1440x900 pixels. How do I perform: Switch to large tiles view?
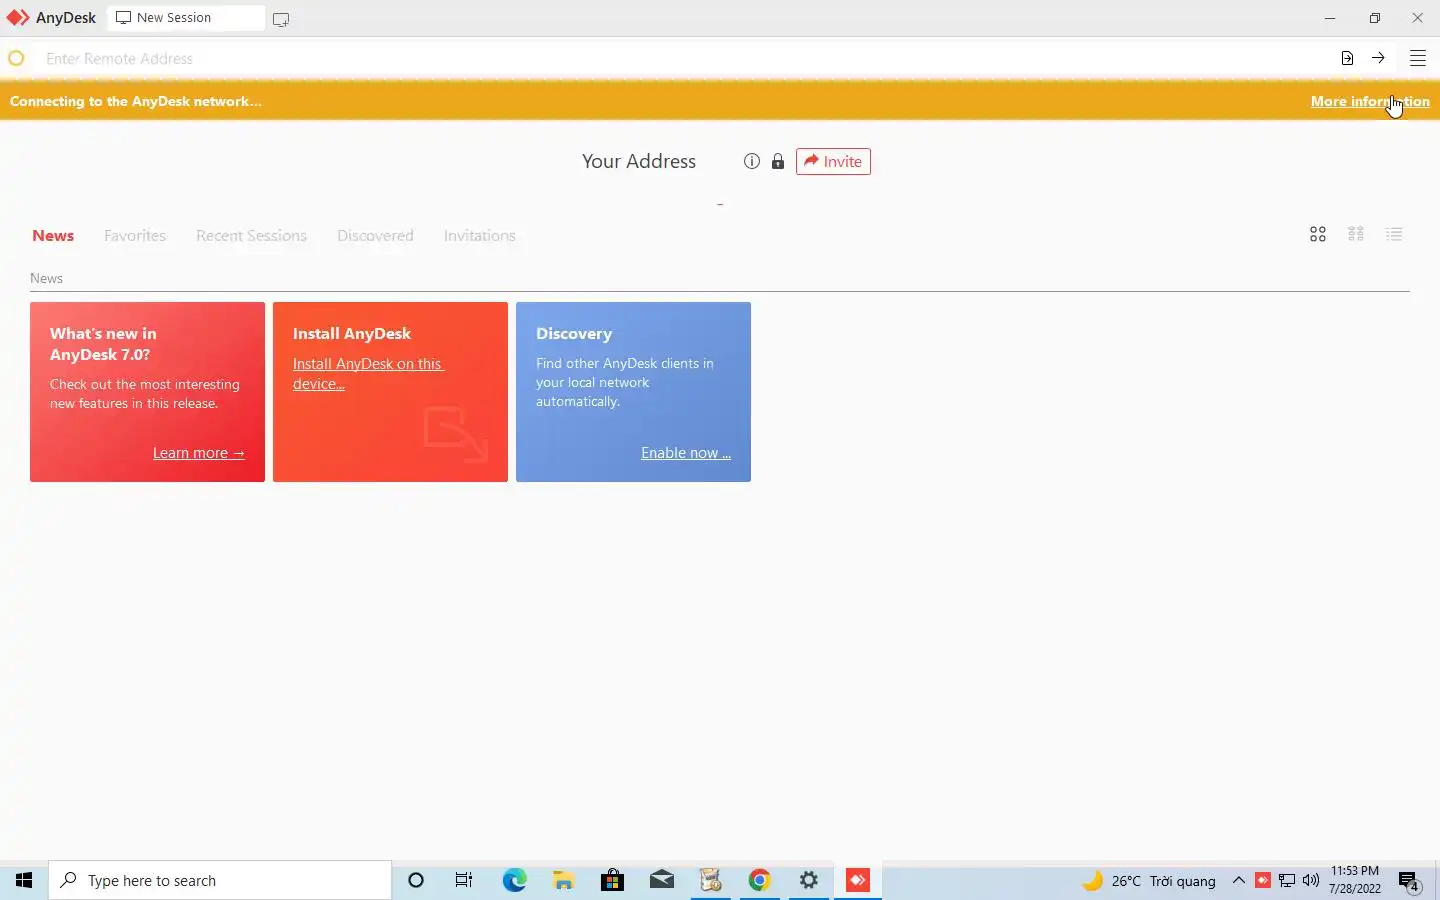click(1318, 234)
